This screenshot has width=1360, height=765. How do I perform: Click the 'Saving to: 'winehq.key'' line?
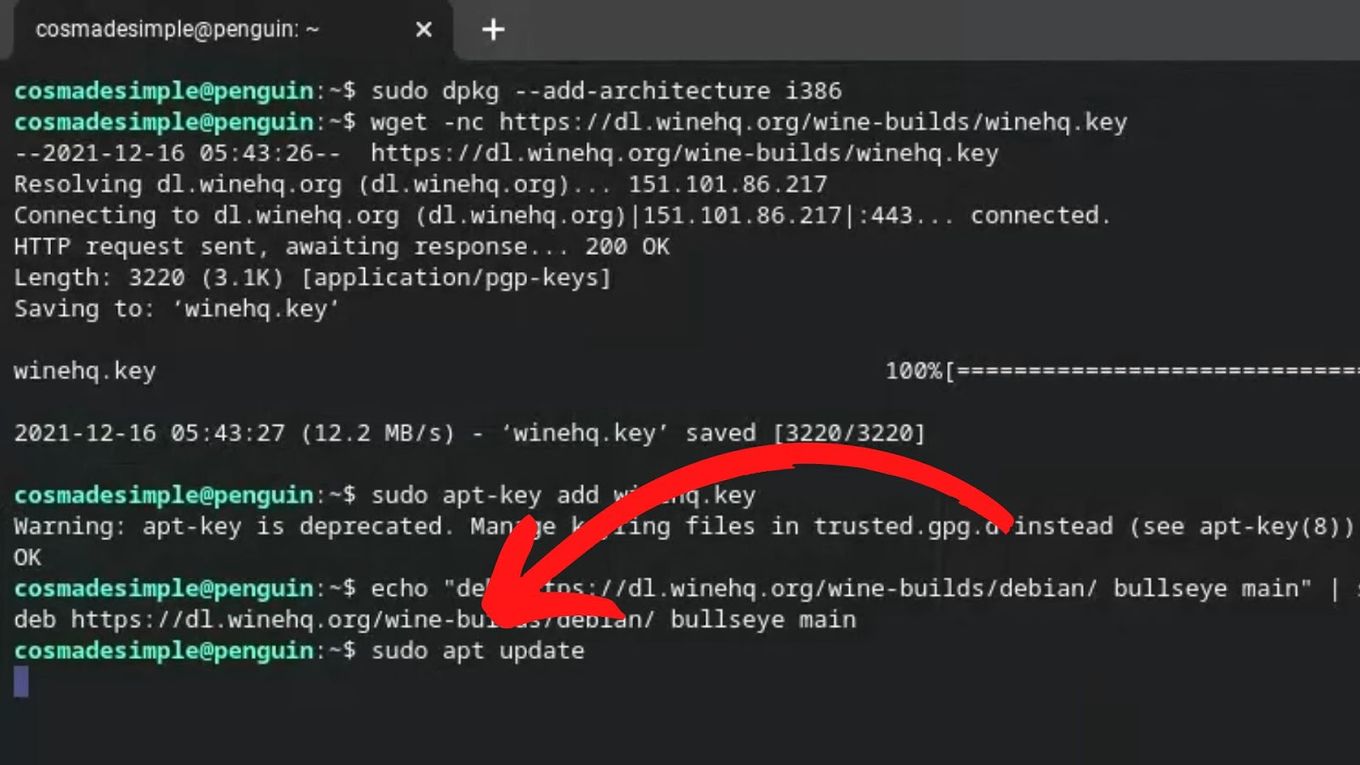pos(177,308)
